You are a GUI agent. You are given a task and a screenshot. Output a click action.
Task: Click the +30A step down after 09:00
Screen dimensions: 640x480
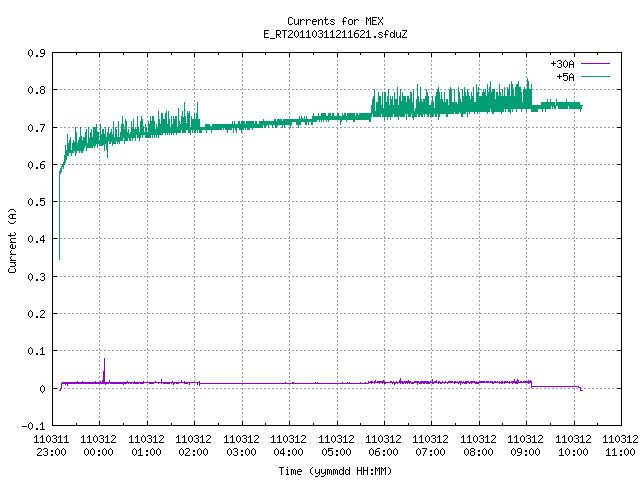click(531, 384)
